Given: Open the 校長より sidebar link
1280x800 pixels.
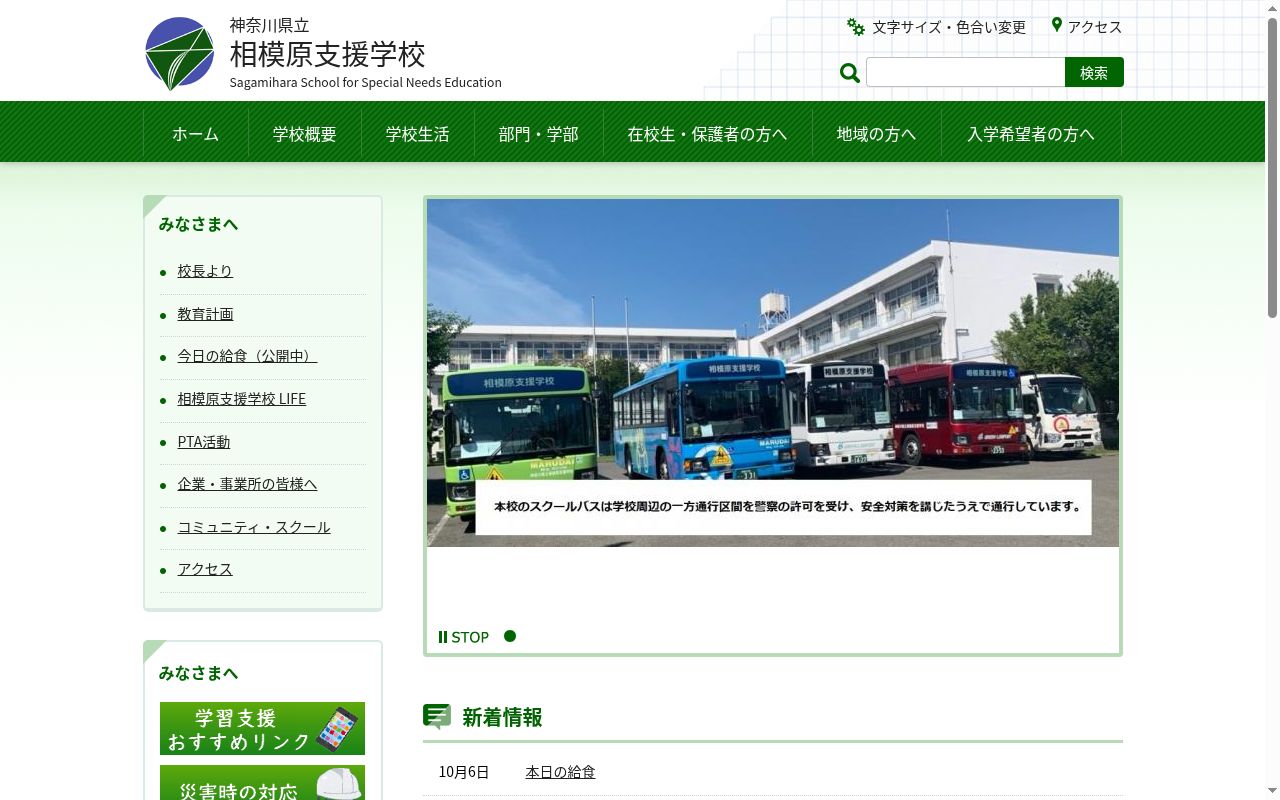Looking at the screenshot, I should tap(205, 271).
